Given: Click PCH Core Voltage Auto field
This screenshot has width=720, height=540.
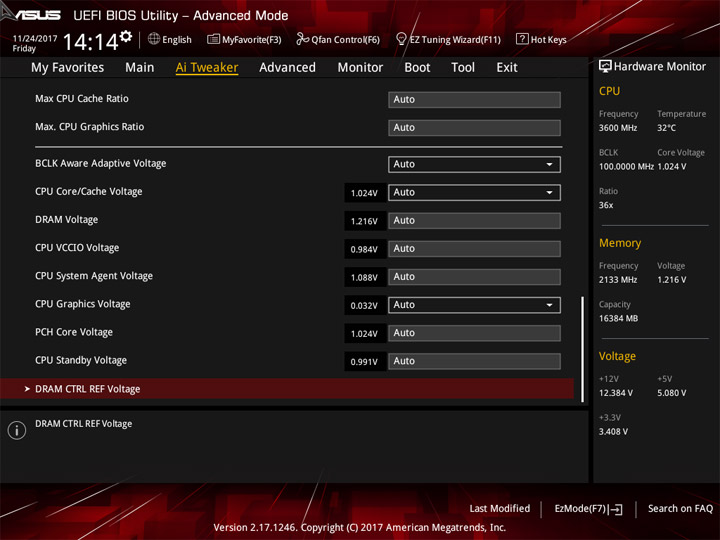Looking at the screenshot, I should 474,333.
